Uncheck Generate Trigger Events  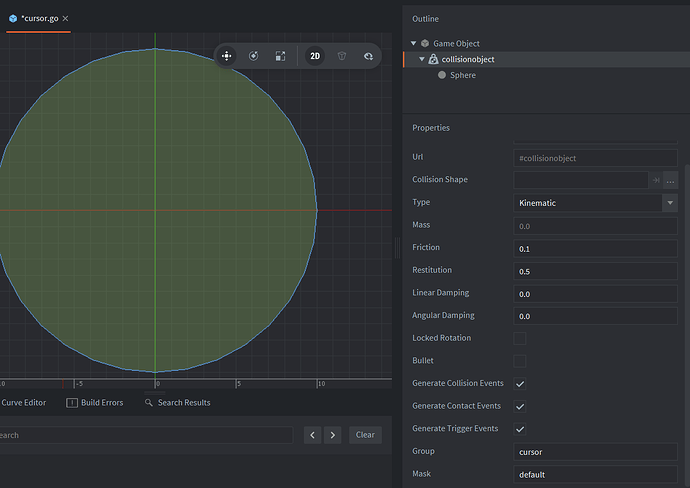pos(520,429)
